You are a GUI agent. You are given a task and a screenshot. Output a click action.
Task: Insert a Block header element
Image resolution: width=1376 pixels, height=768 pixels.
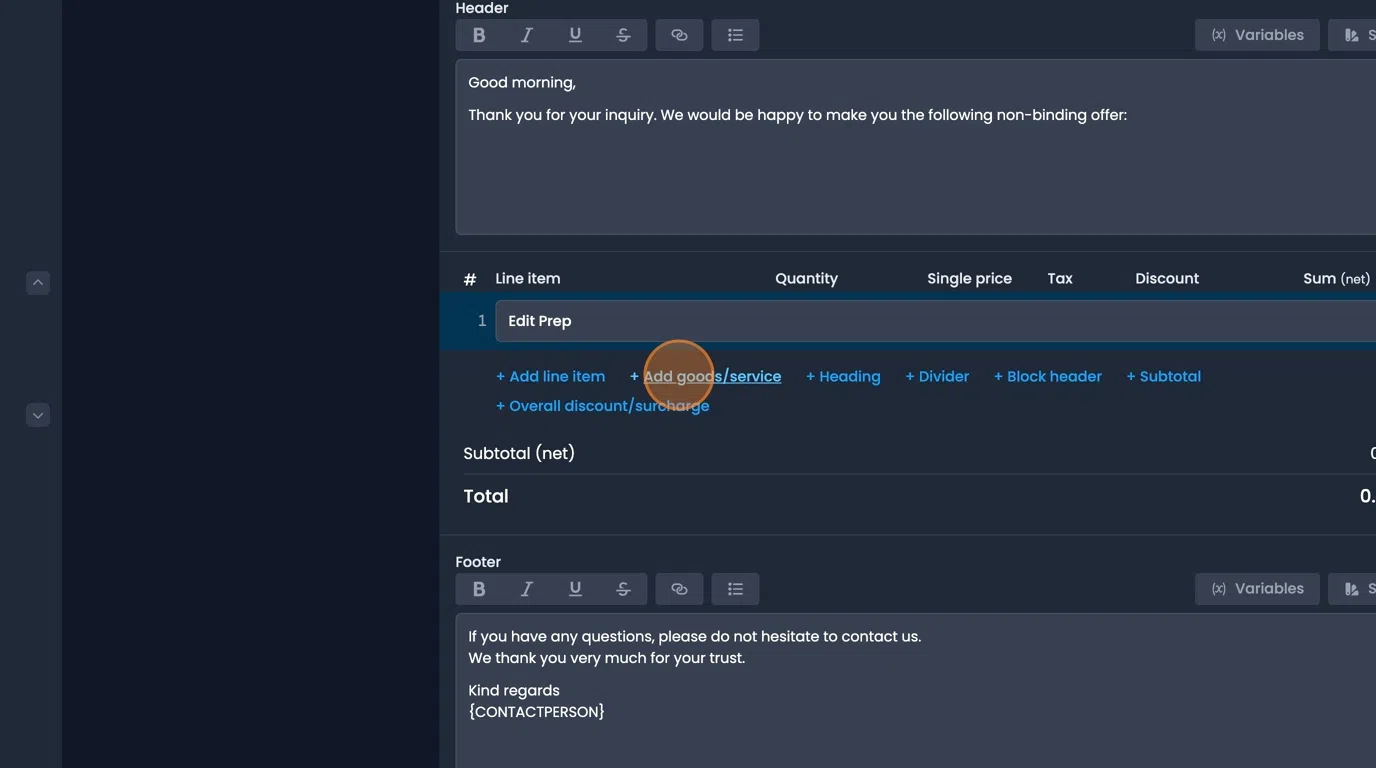click(x=1048, y=376)
